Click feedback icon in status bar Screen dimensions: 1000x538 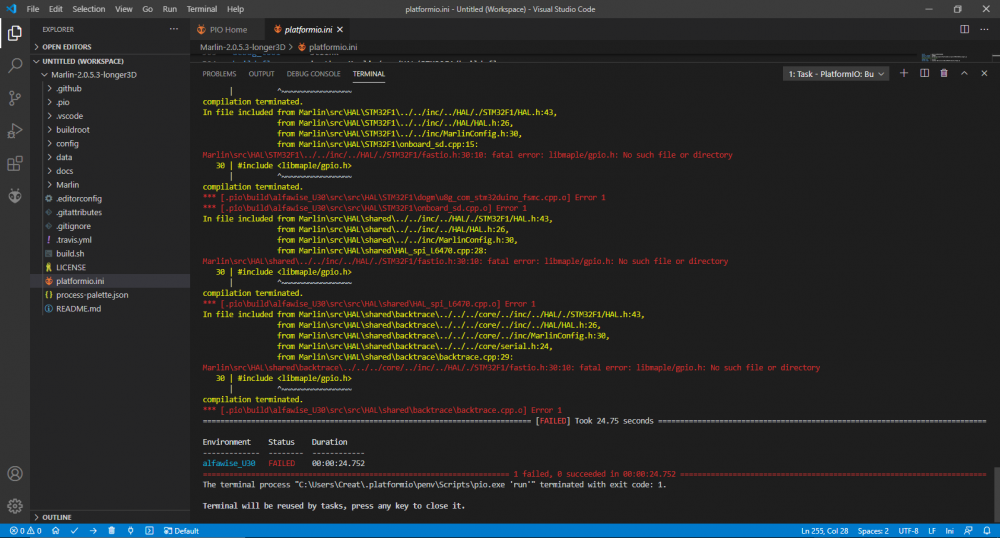pyautogui.click(x=968, y=531)
